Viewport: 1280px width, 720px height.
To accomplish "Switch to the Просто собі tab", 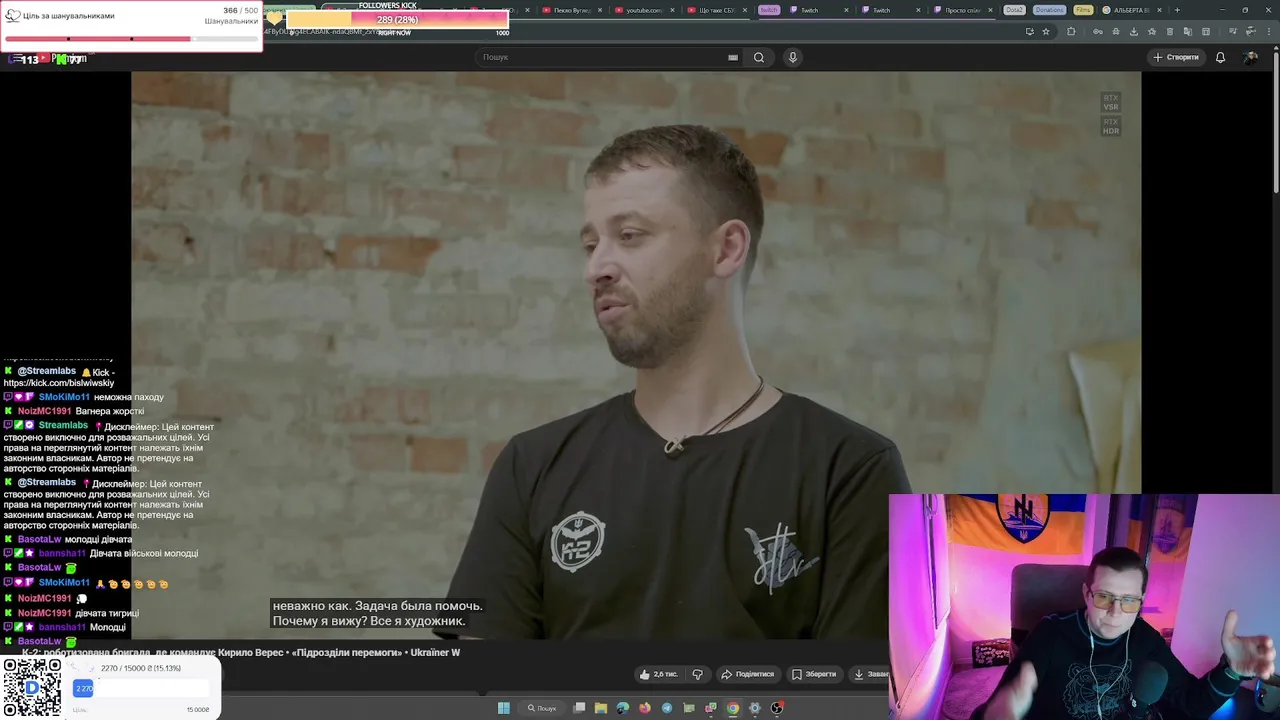I will click(x=963, y=10).
